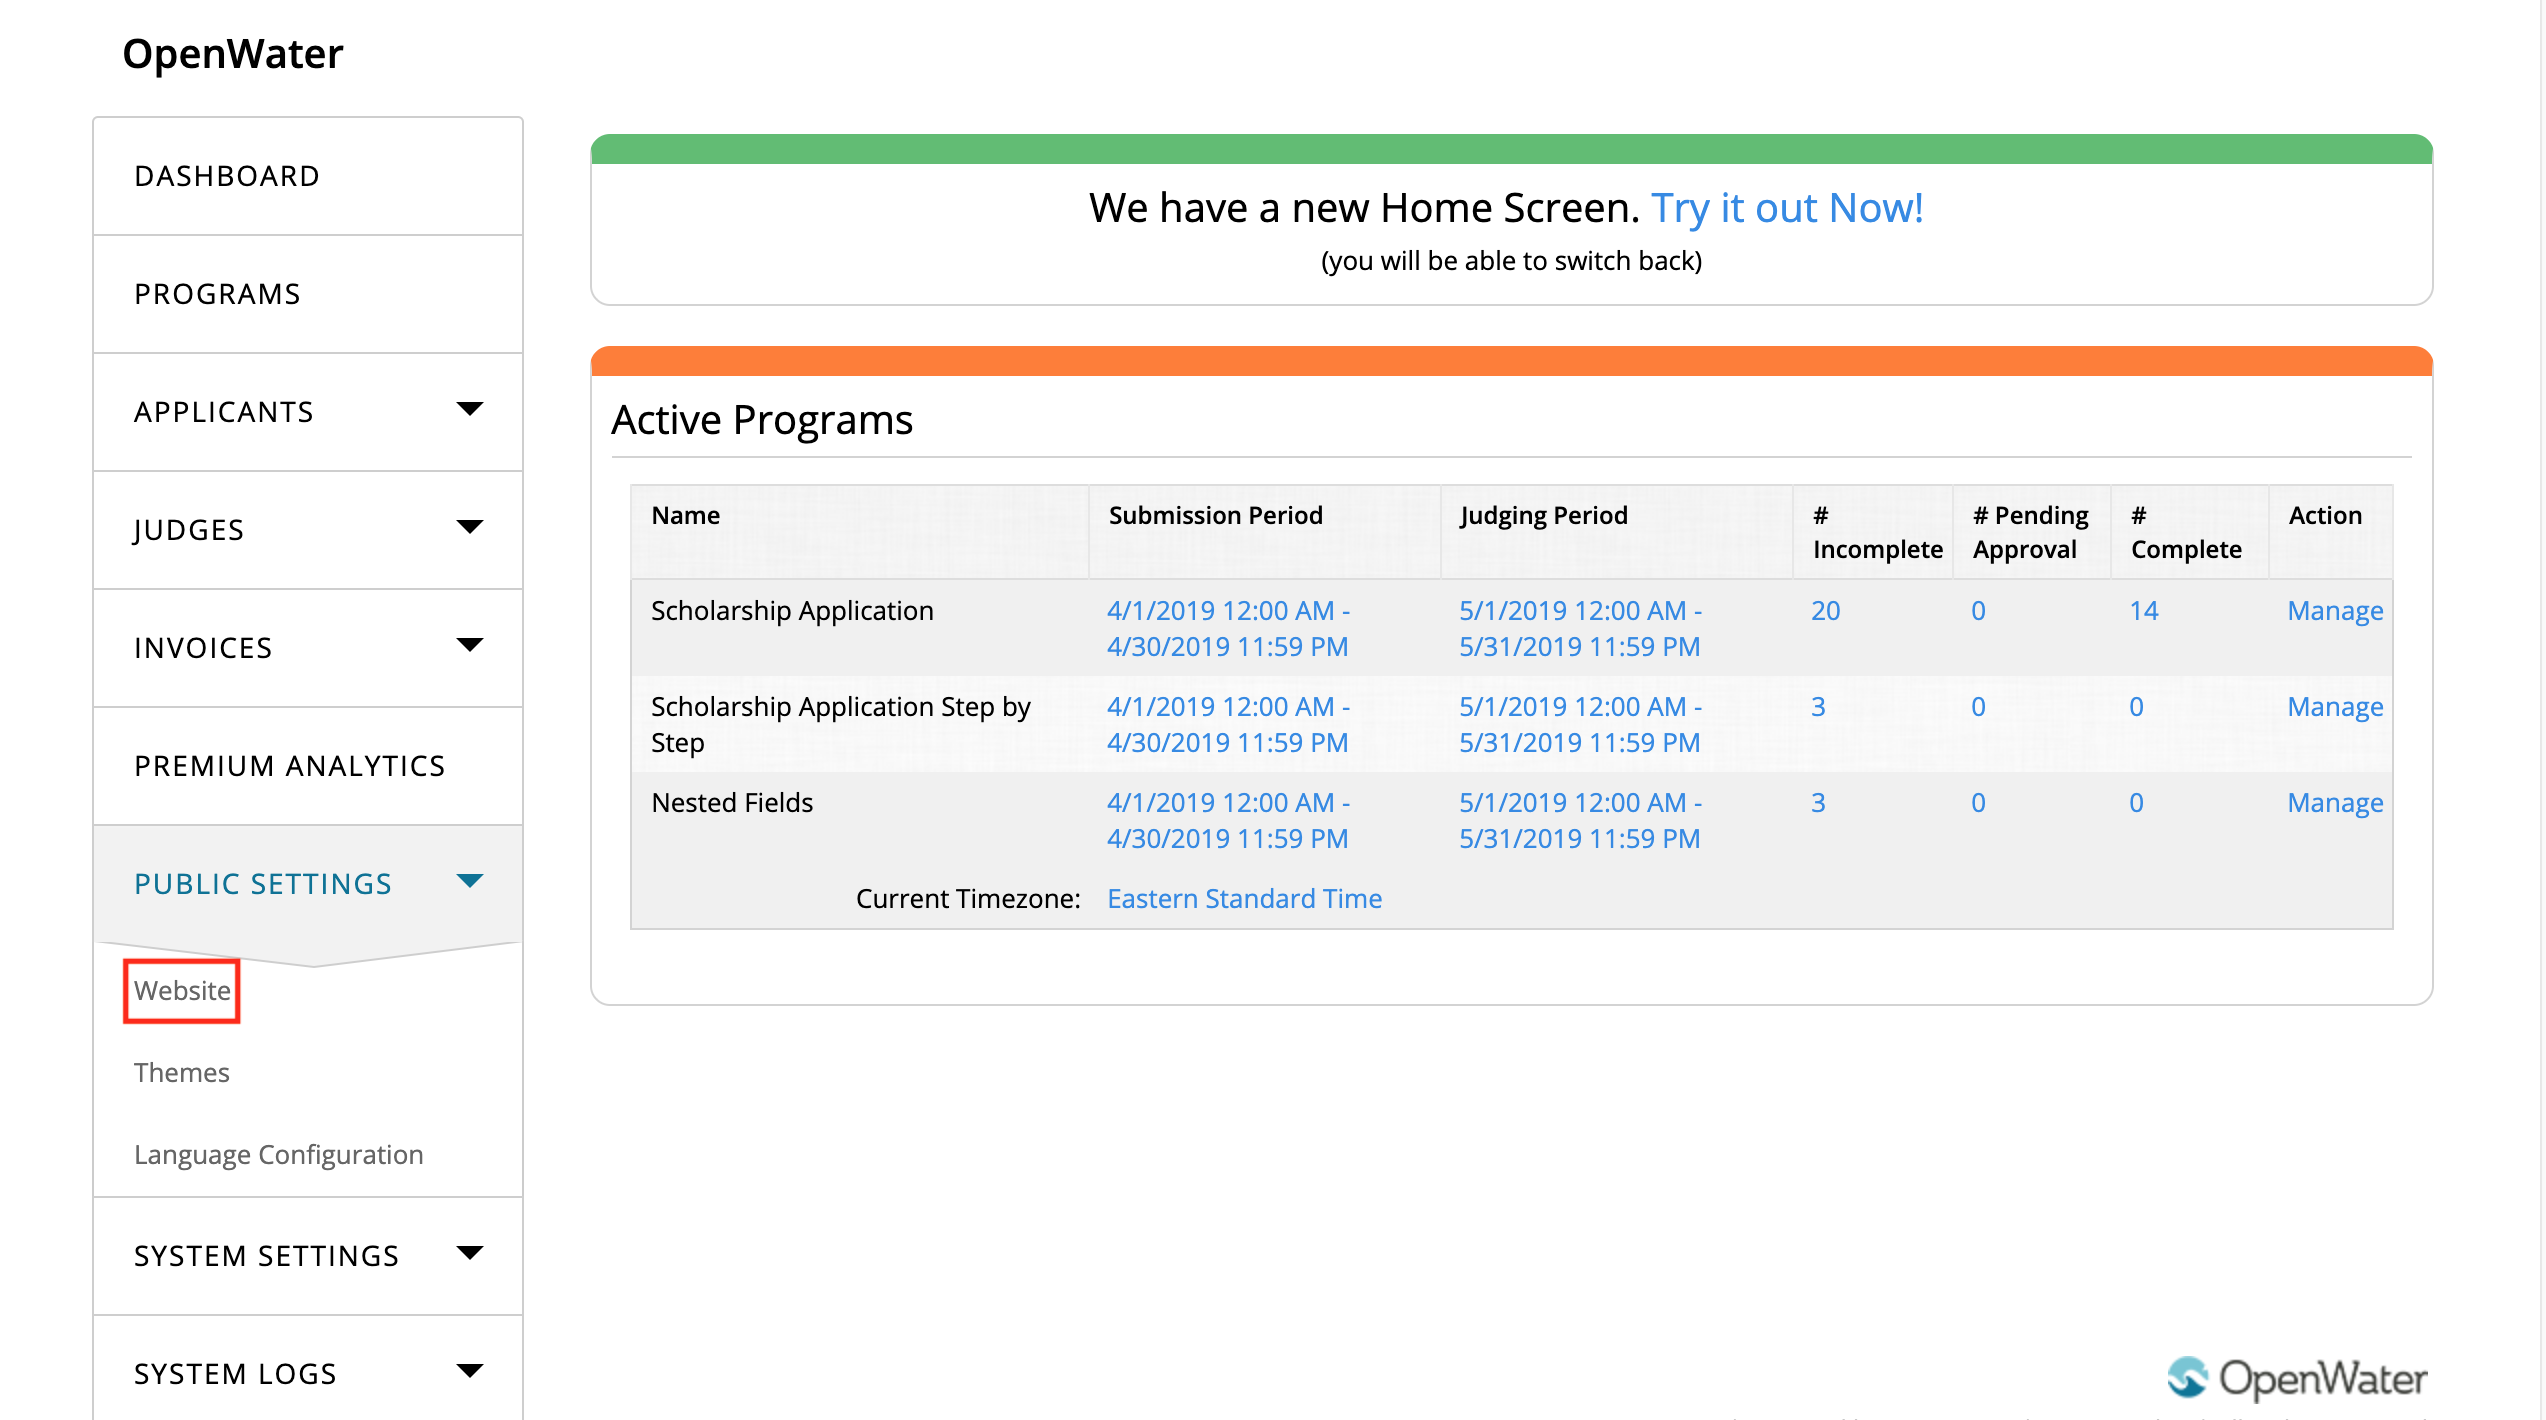Open Step by Step incomplete count 3
Image resolution: width=2546 pixels, height=1420 pixels.
1818,707
